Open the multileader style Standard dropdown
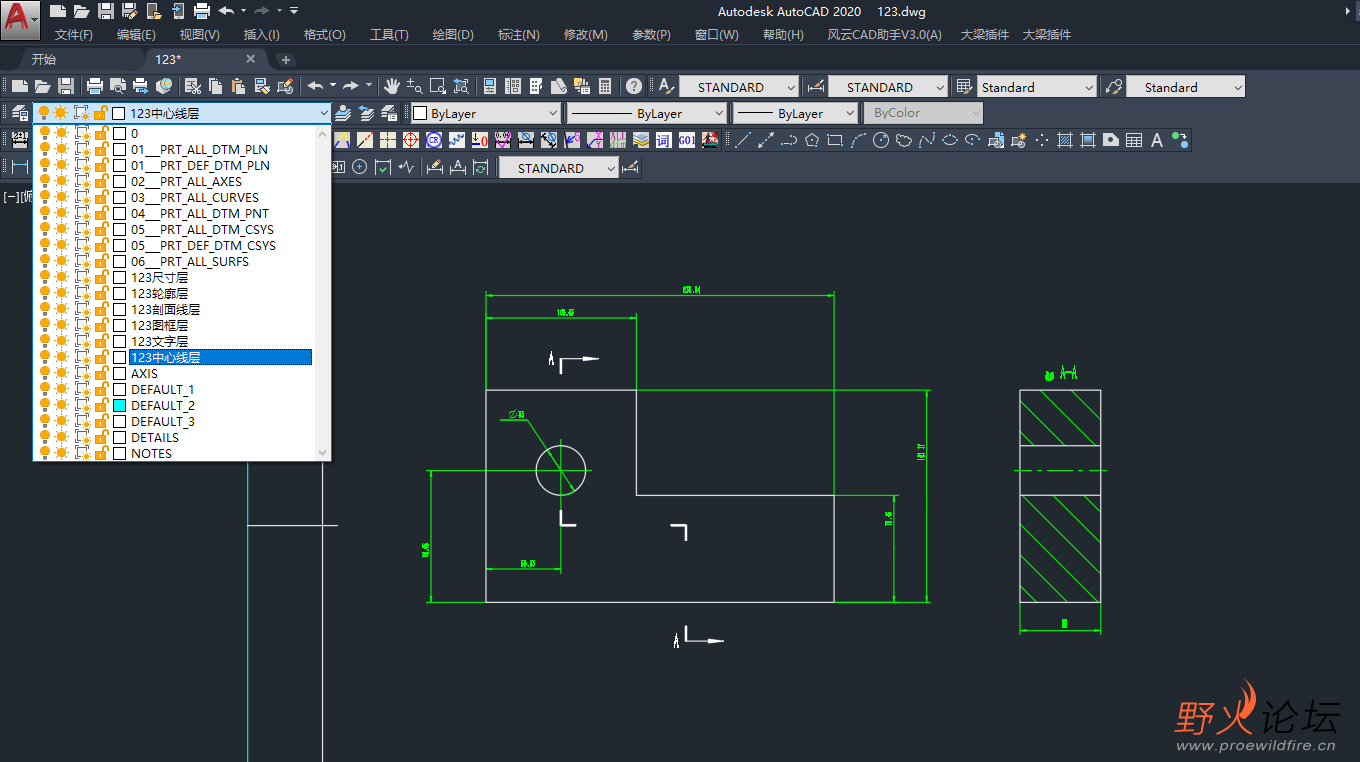The height and width of the screenshot is (762, 1360). tap(1186, 87)
